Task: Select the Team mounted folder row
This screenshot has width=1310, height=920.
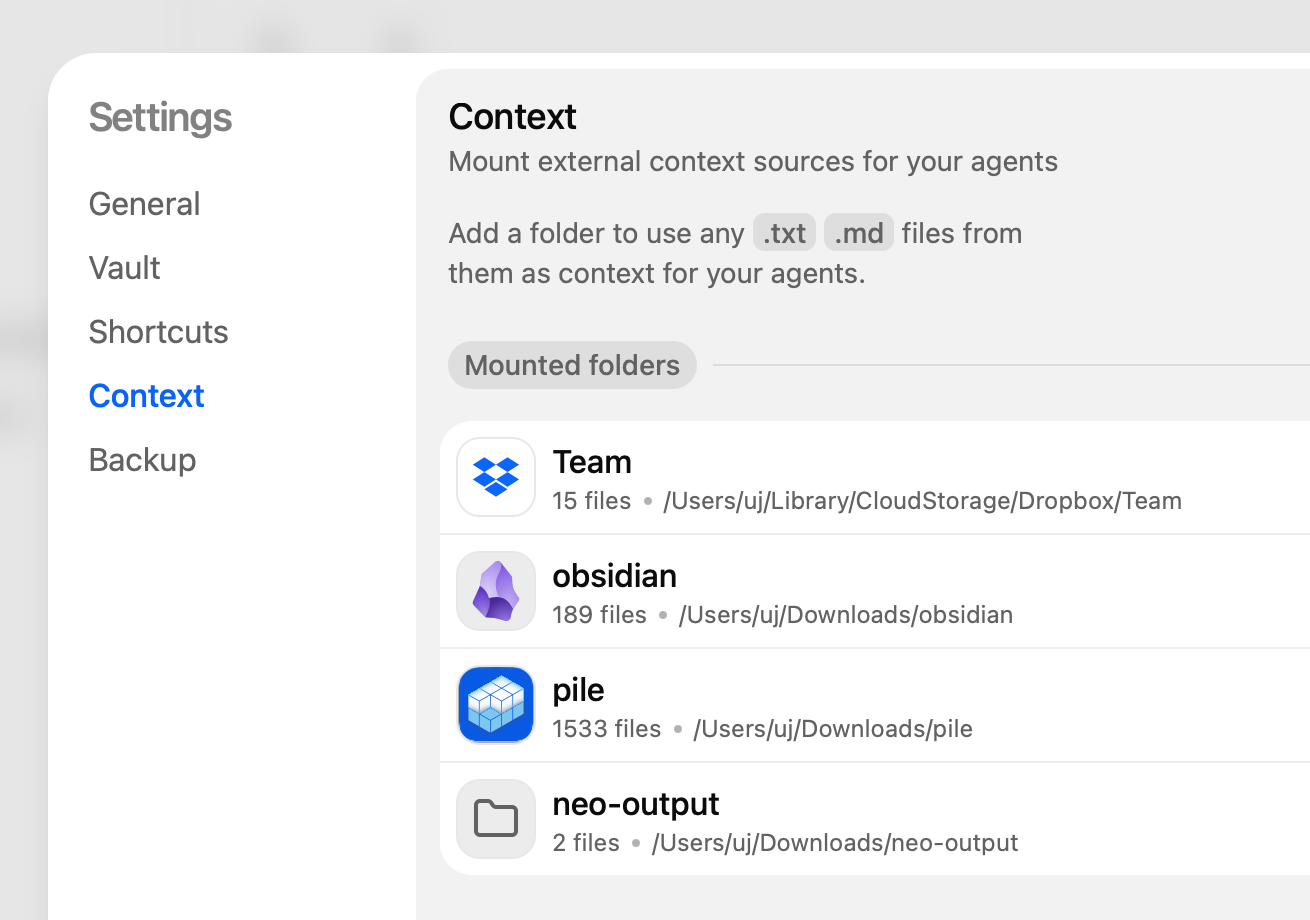Action: point(875,477)
